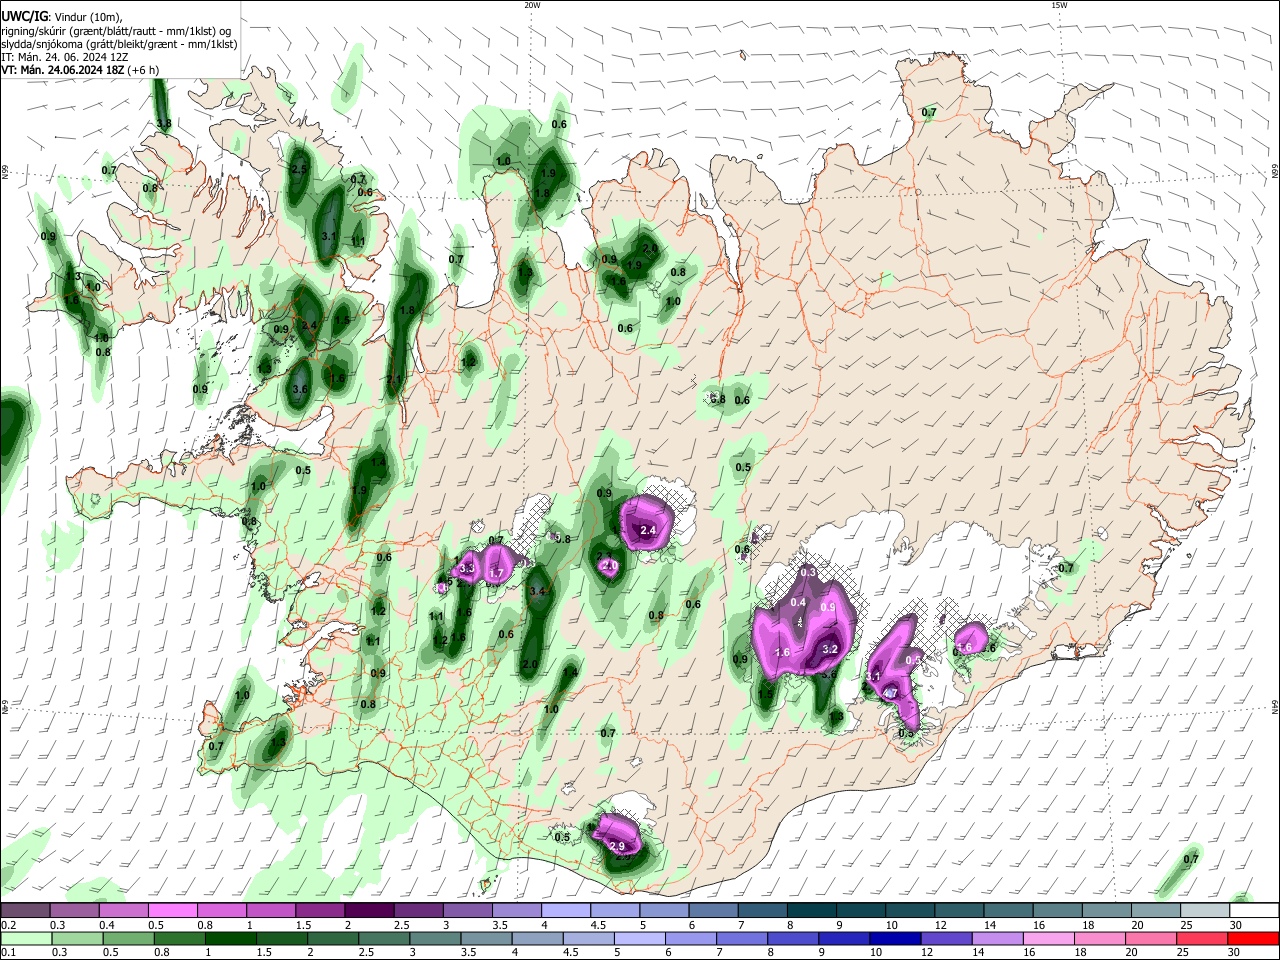Screen dimensions: 1280x960
Task: Click the "VT: Mán. 24.06.2024 18Z (+6 h)" line
Action: pyautogui.click(x=79, y=70)
